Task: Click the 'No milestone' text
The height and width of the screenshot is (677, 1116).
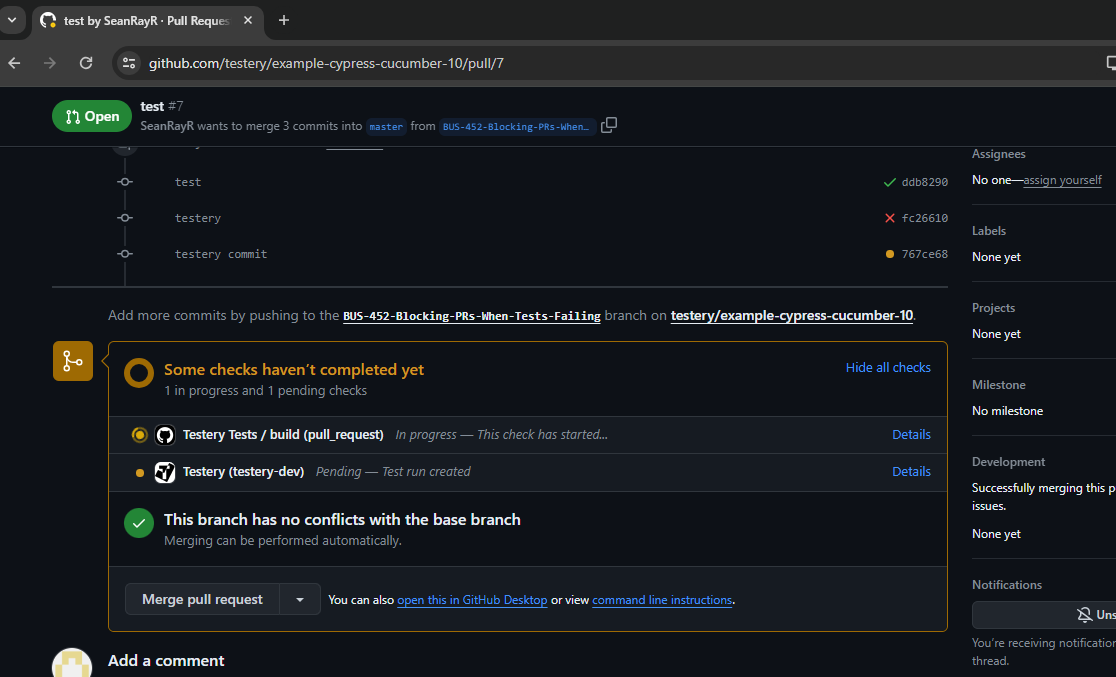Action: (x=1007, y=411)
